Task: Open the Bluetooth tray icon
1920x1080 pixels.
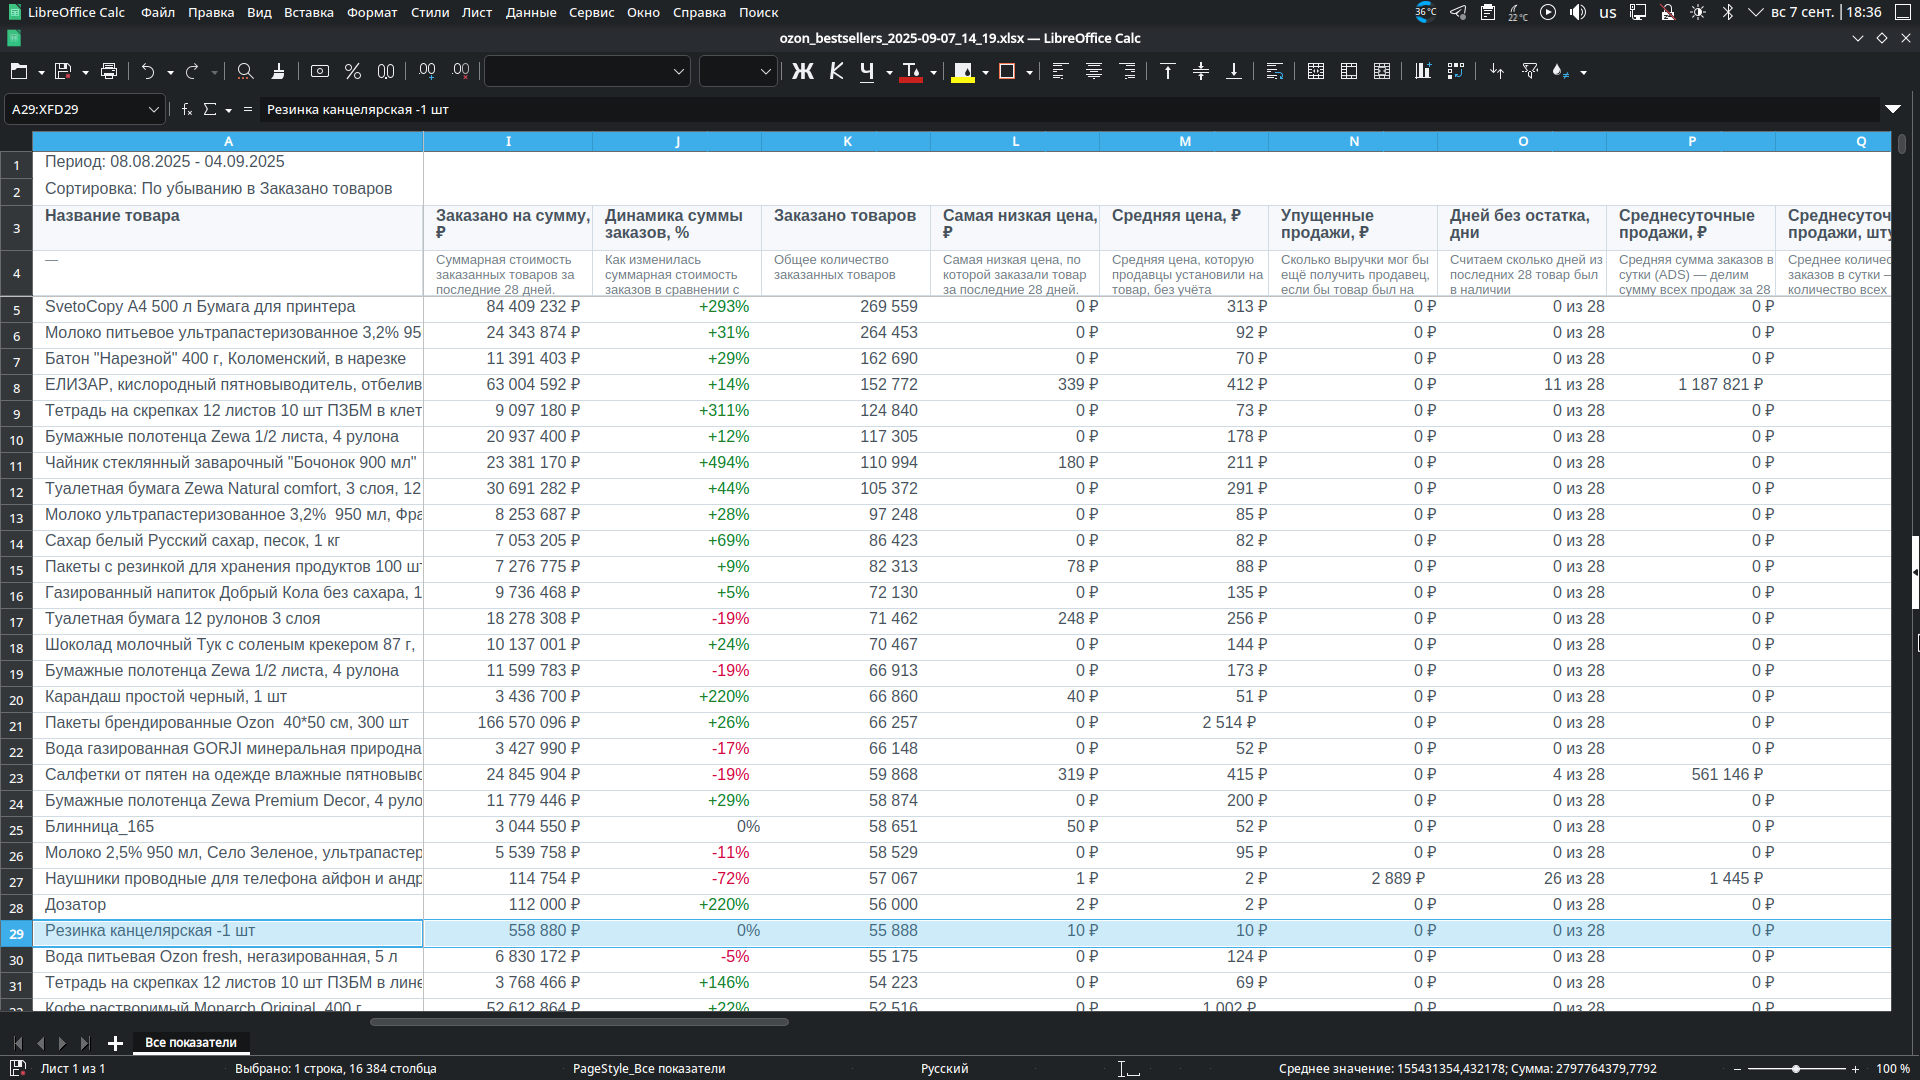Action: click(1727, 12)
